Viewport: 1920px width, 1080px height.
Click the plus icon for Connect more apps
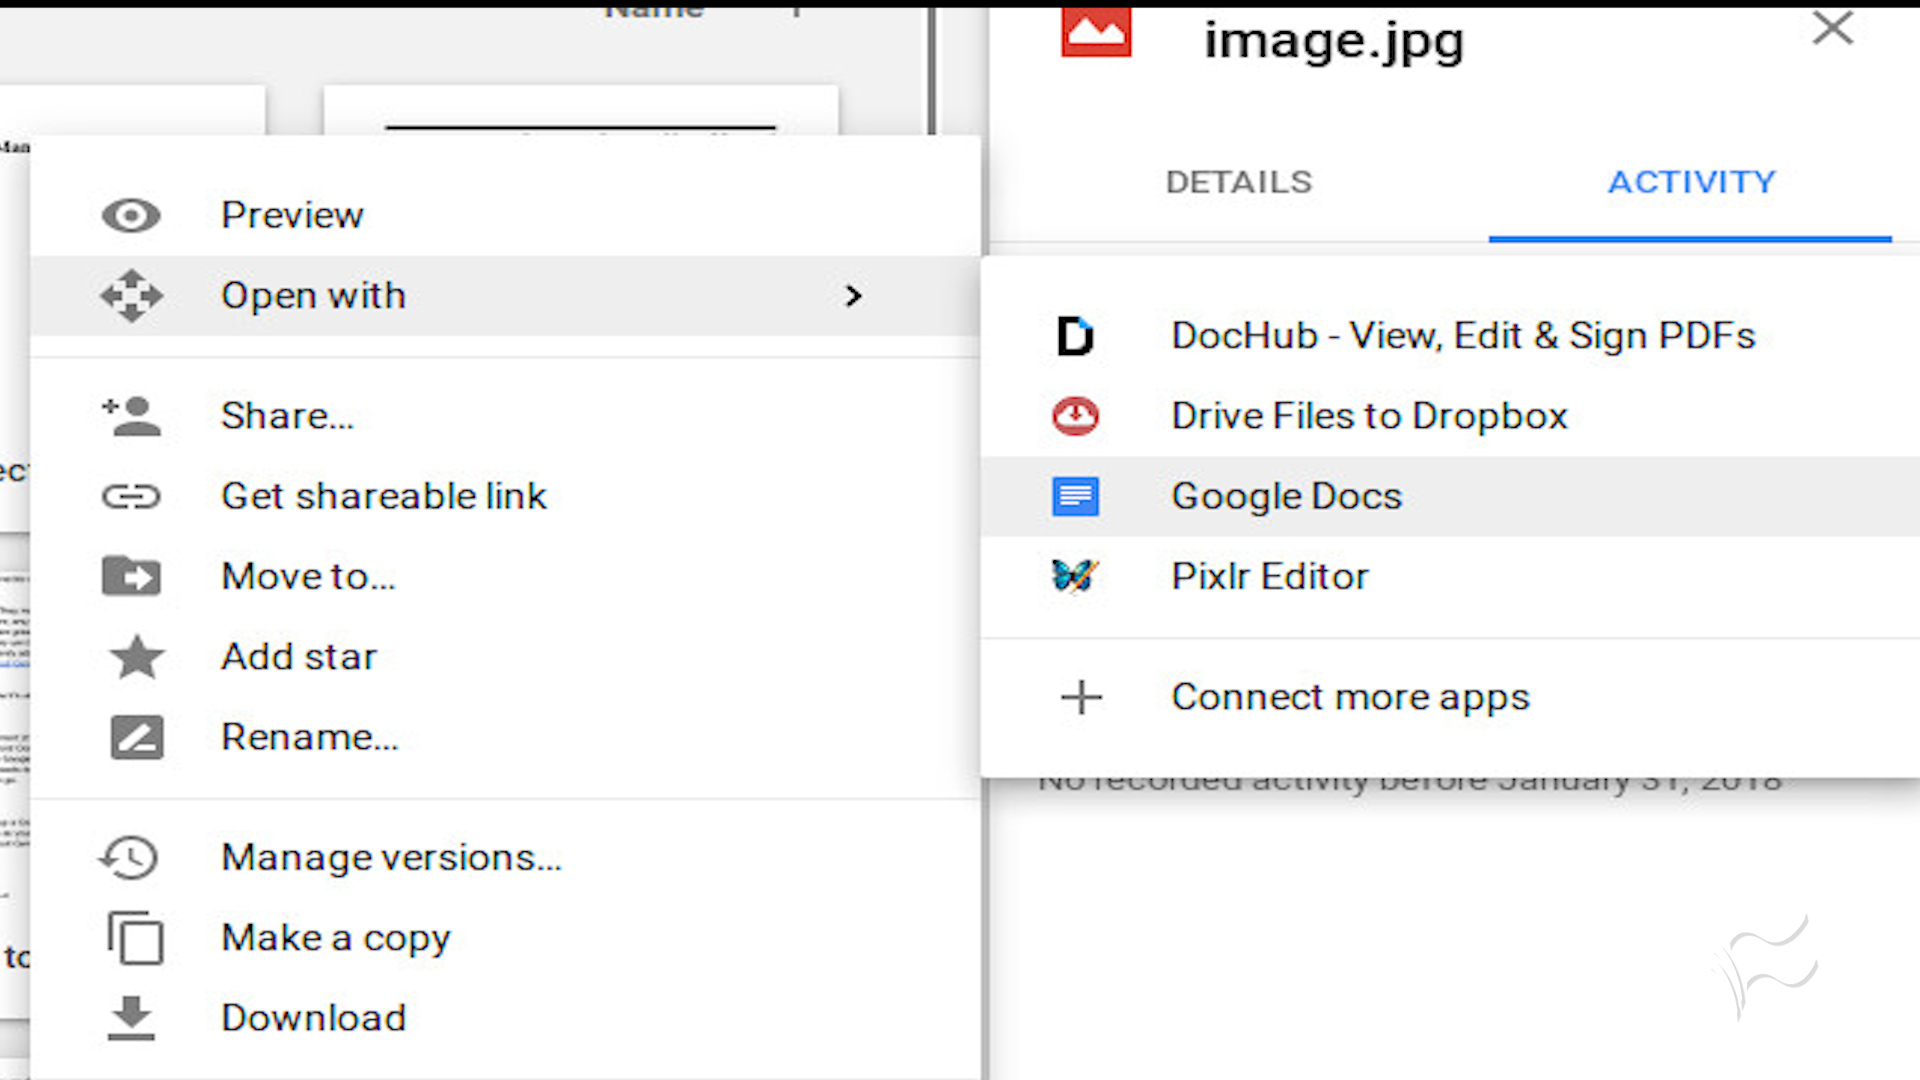coord(1081,697)
